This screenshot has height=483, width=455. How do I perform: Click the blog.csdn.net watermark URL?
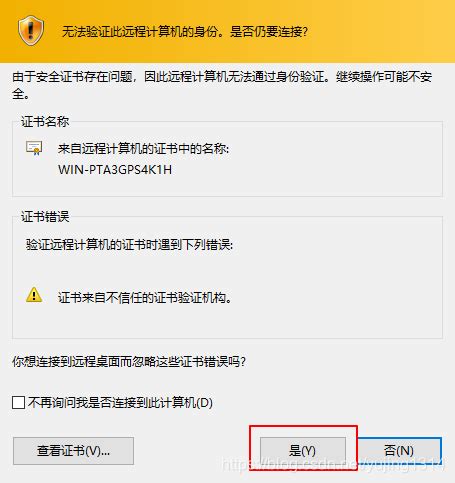[x=333, y=464]
